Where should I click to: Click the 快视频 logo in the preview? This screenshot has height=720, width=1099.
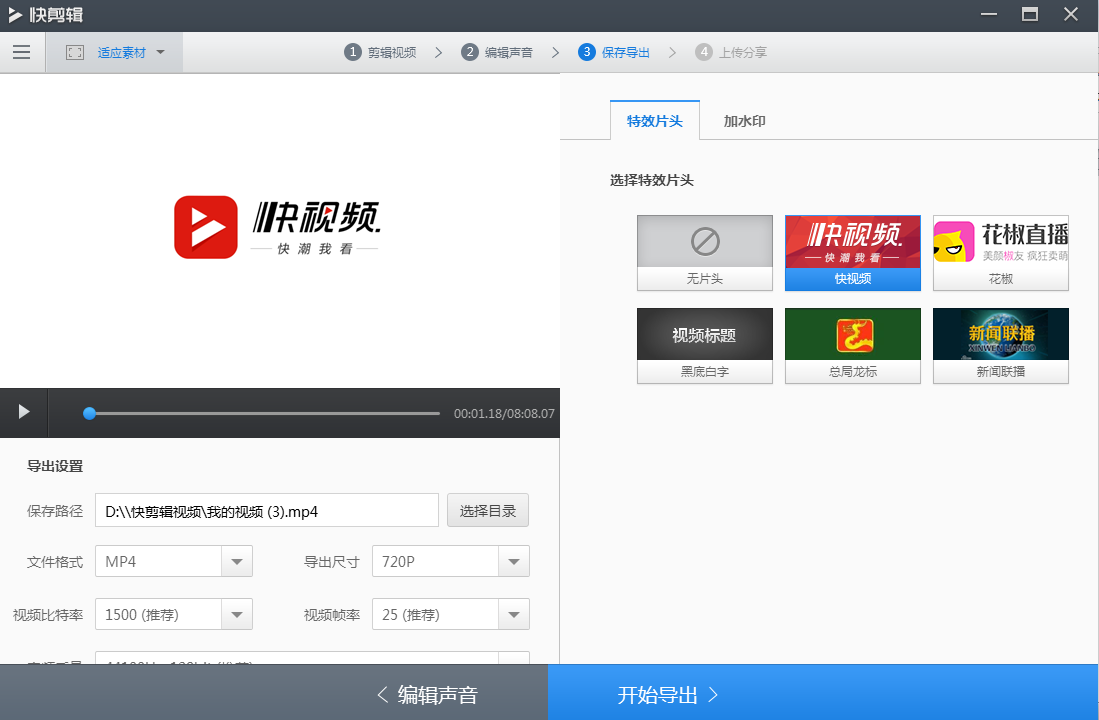coord(278,227)
